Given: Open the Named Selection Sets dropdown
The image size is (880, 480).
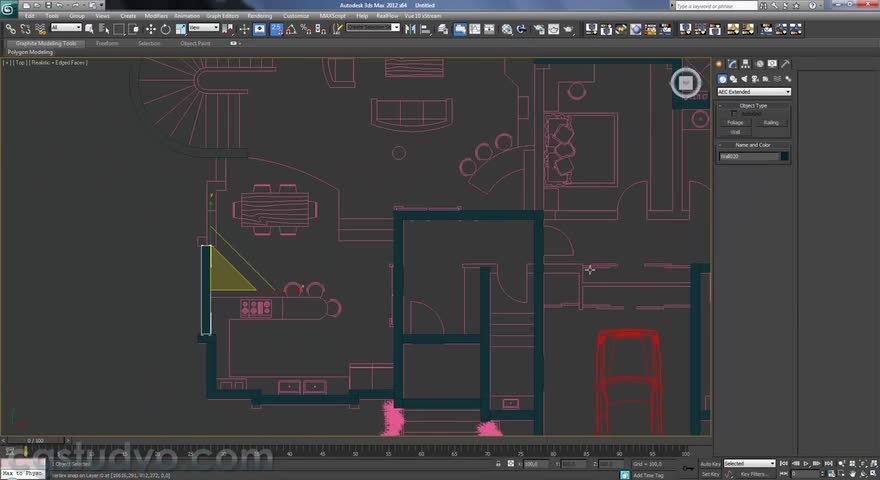Looking at the screenshot, I should [x=373, y=28].
